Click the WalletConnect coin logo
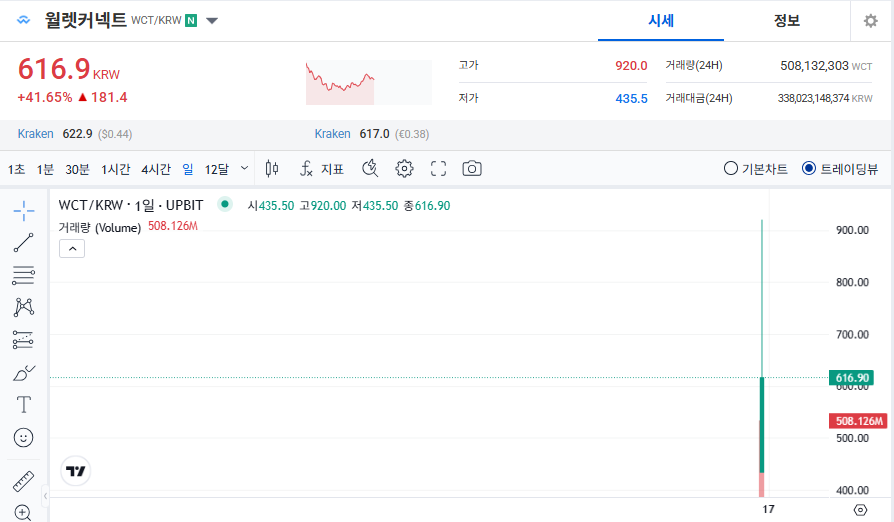 point(23,21)
